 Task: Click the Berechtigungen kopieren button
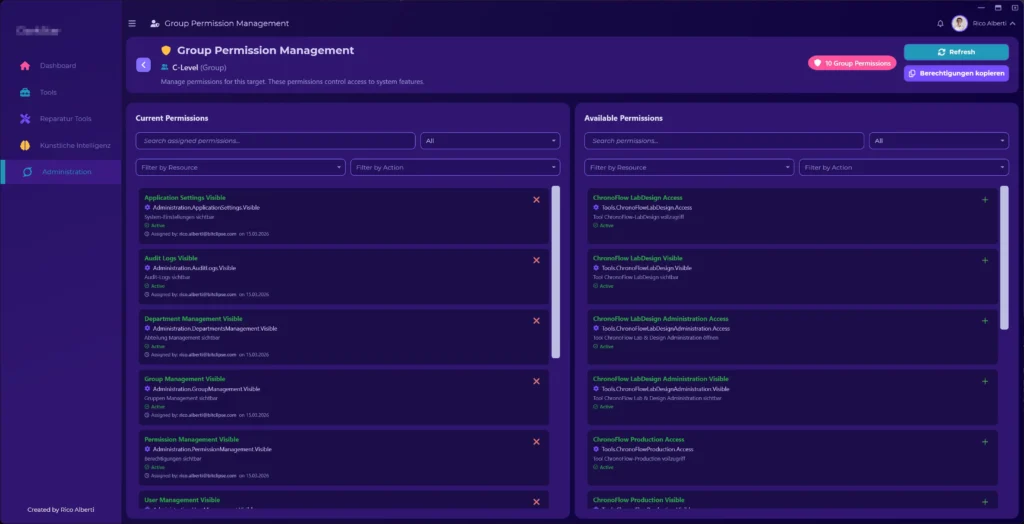[956, 73]
